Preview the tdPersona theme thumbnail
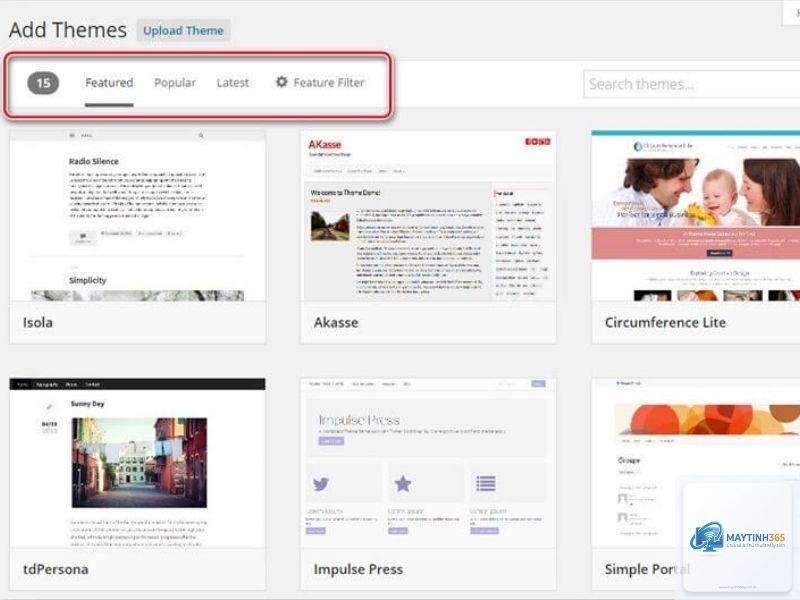The height and width of the screenshot is (600, 800). point(137,463)
